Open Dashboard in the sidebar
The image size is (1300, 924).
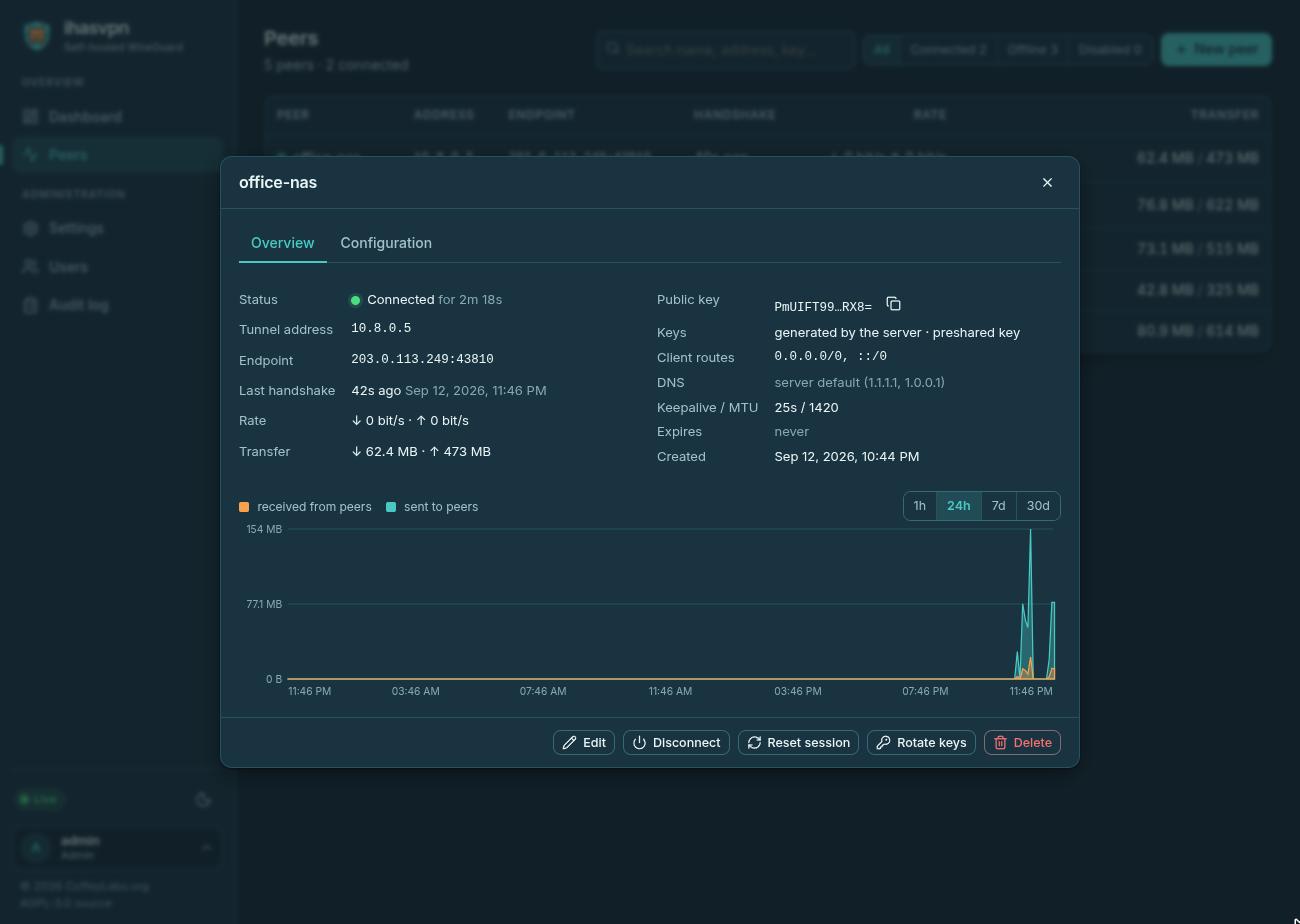(x=117, y=117)
